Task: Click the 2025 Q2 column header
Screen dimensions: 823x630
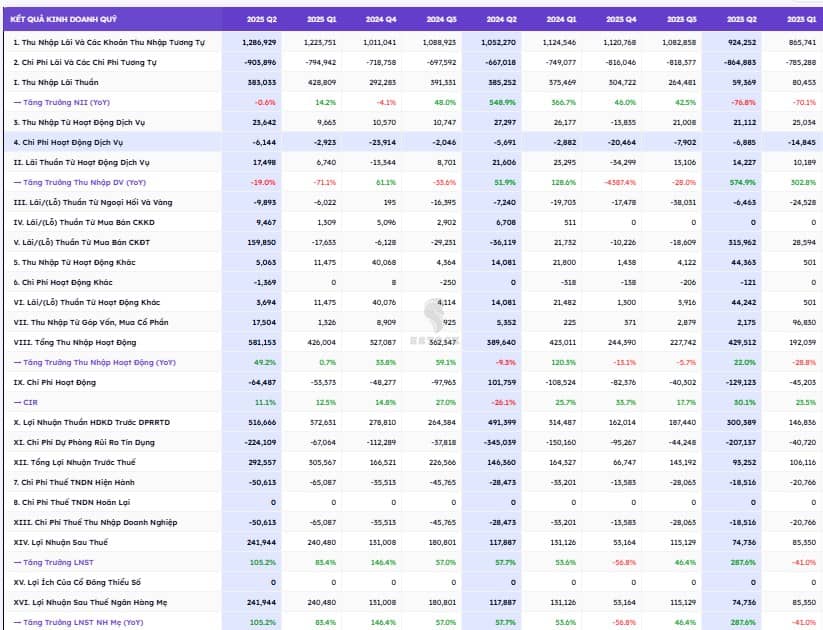Action: [262, 19]
